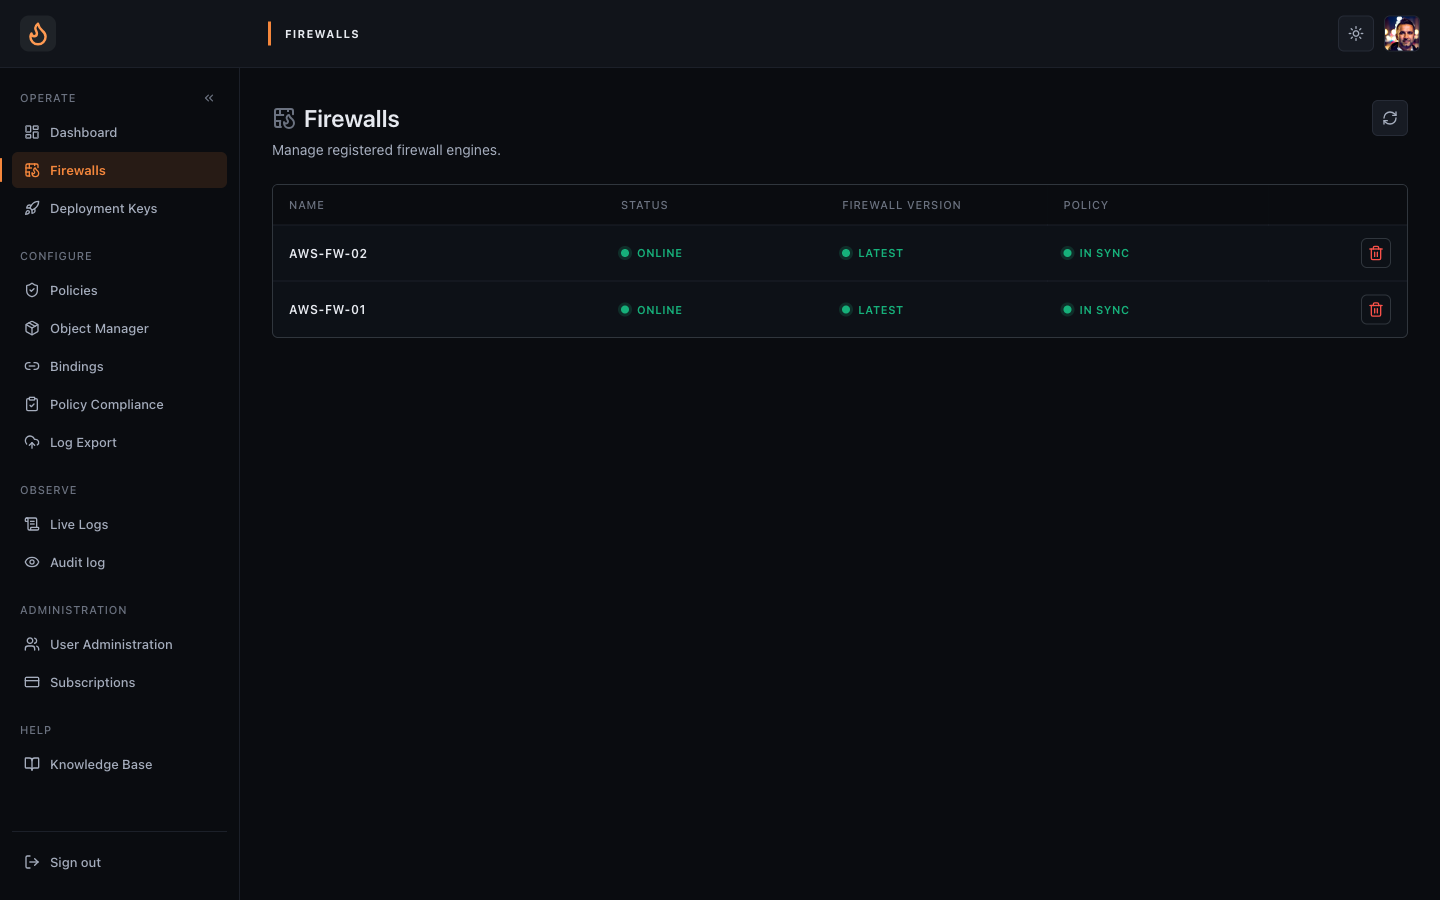Open Subscriptions page
This screenshot has width=1440, height=900.
click(119, 682)
